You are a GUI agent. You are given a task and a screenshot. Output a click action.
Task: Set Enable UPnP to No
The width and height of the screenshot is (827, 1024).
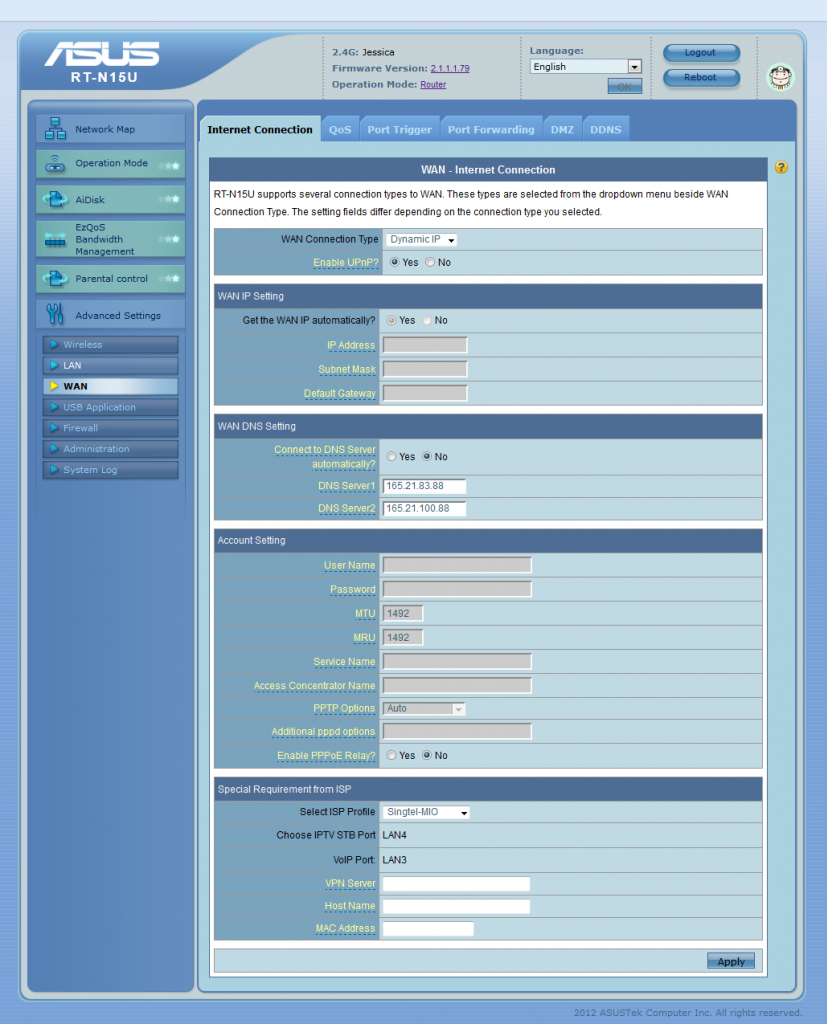430,262
